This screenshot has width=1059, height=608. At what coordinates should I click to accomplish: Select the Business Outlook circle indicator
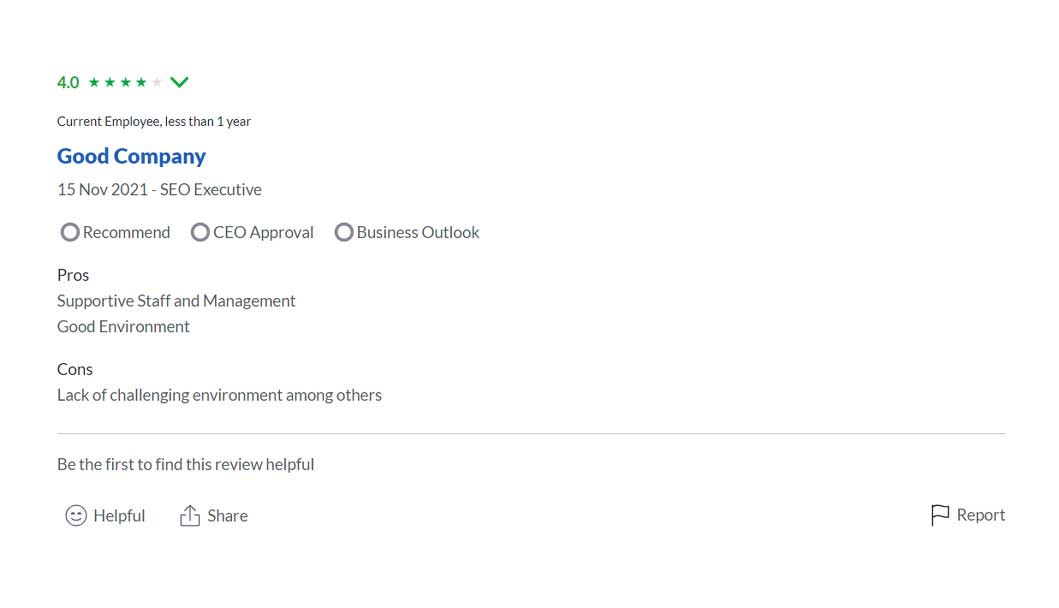(344, 232)
